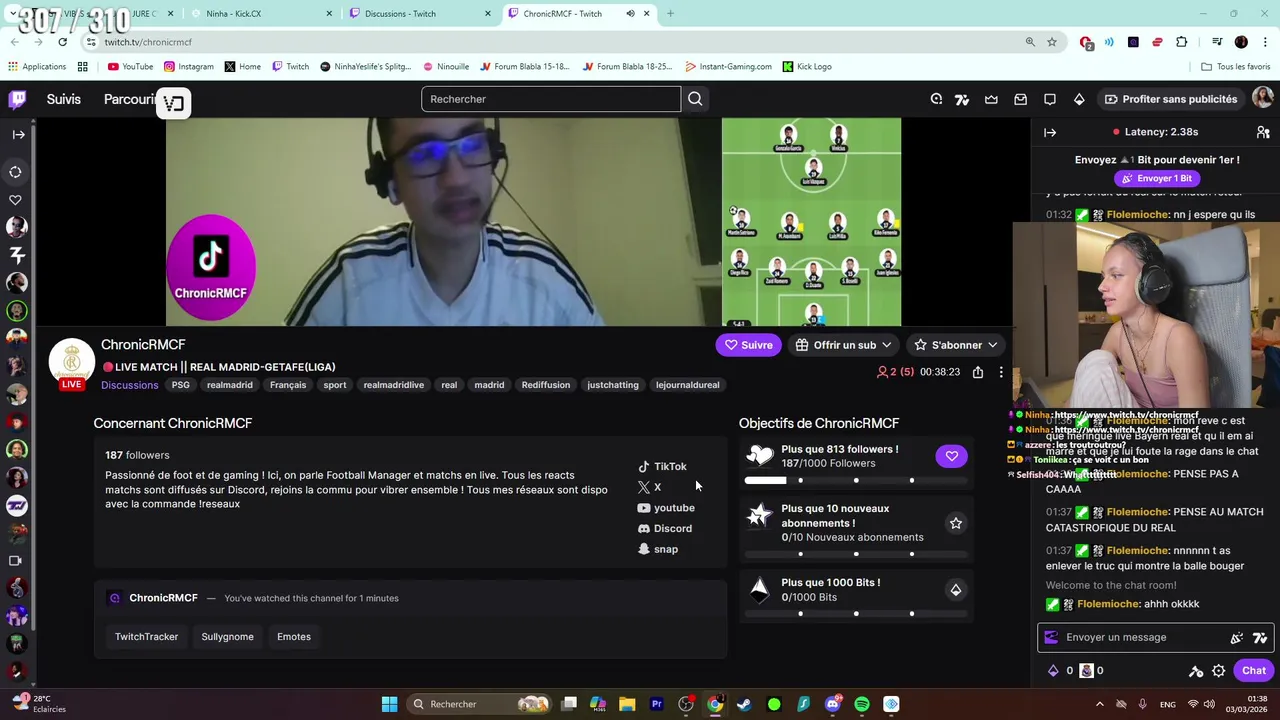Click followers goal progress bar

pos(856,481)
